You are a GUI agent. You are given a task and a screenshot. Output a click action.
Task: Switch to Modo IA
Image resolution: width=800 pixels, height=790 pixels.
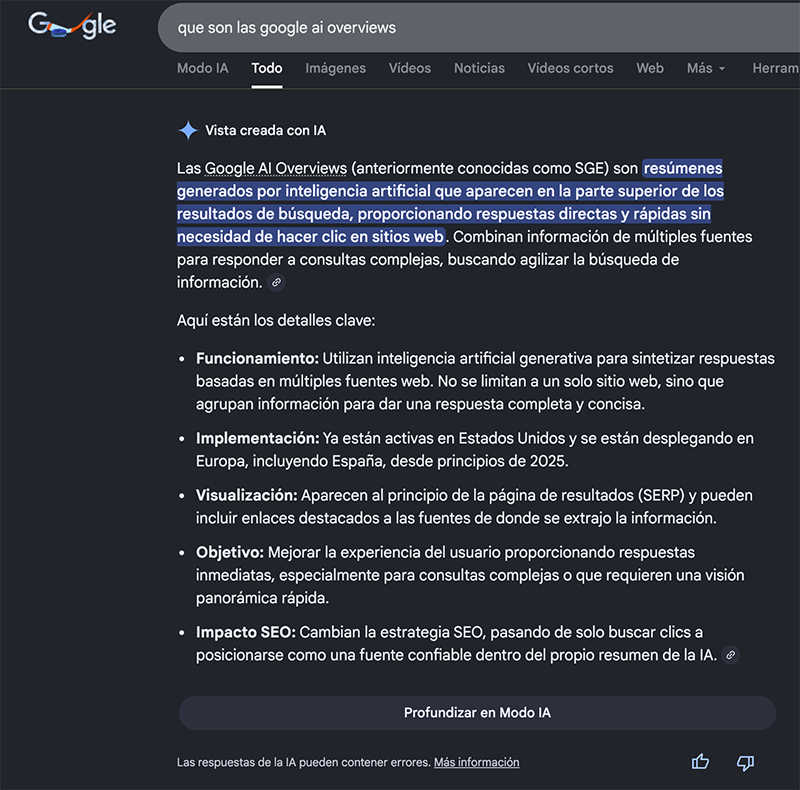click(x=202, y=68)
